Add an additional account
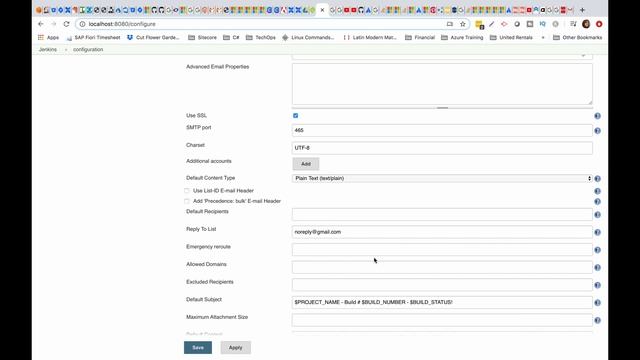Image resolution: width=640 pixels, height=360 pixels. click(x=306, y=164)
